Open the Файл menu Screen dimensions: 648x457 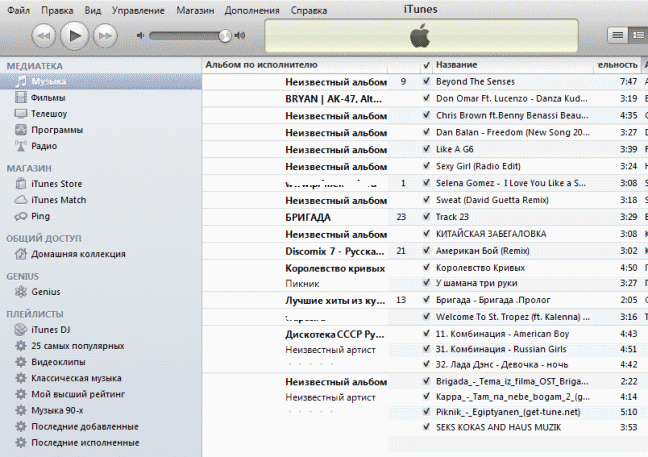[x=19, y=10]
